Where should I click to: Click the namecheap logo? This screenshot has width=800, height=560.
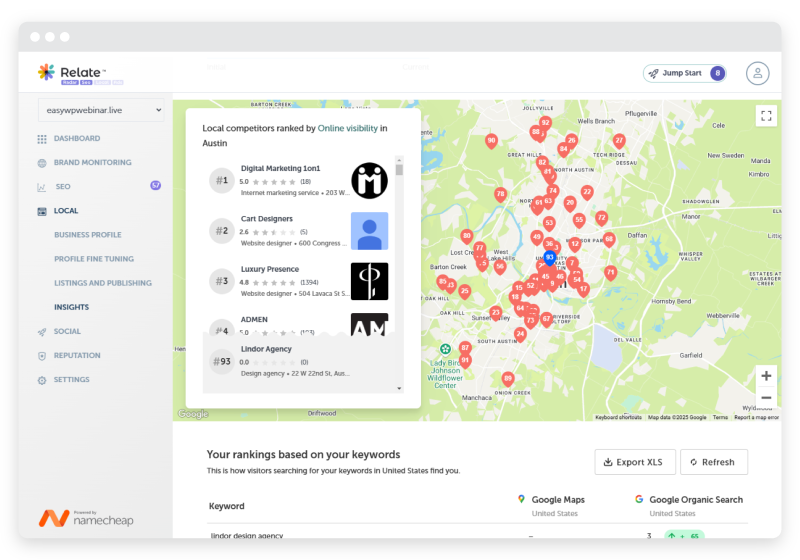point(86,518)
